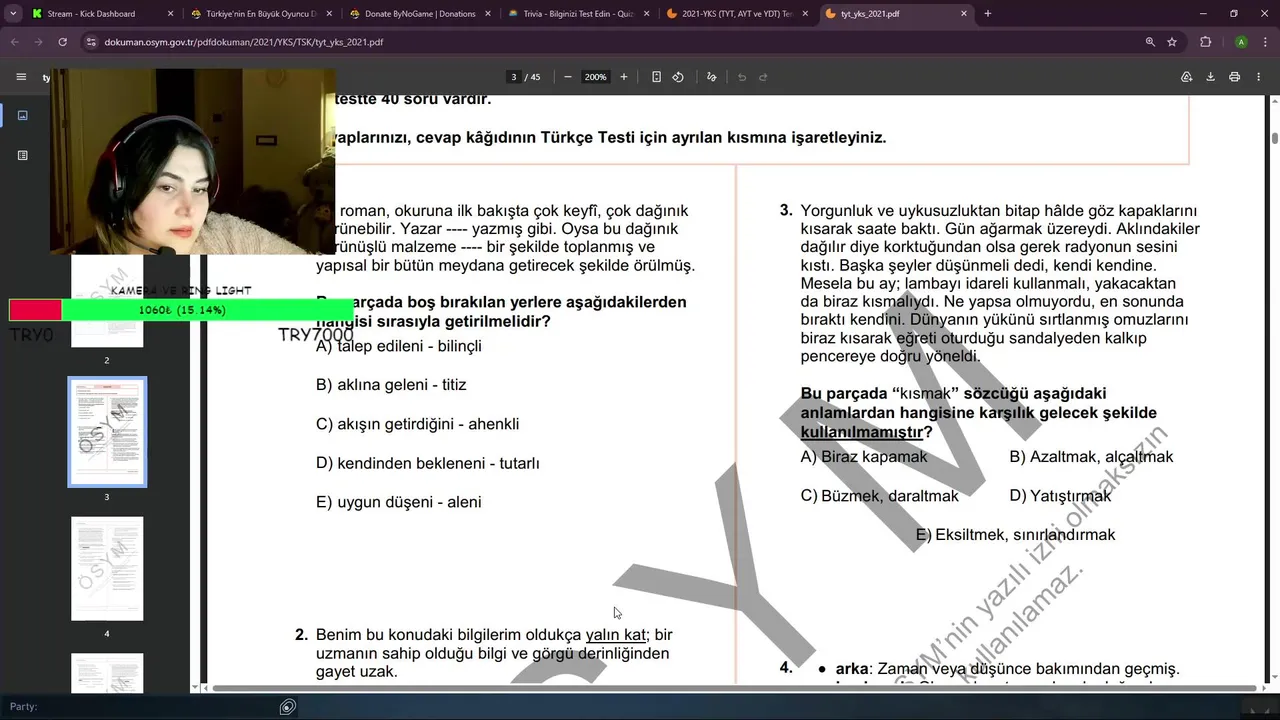Zoom in the PDF with plus button

624,77
